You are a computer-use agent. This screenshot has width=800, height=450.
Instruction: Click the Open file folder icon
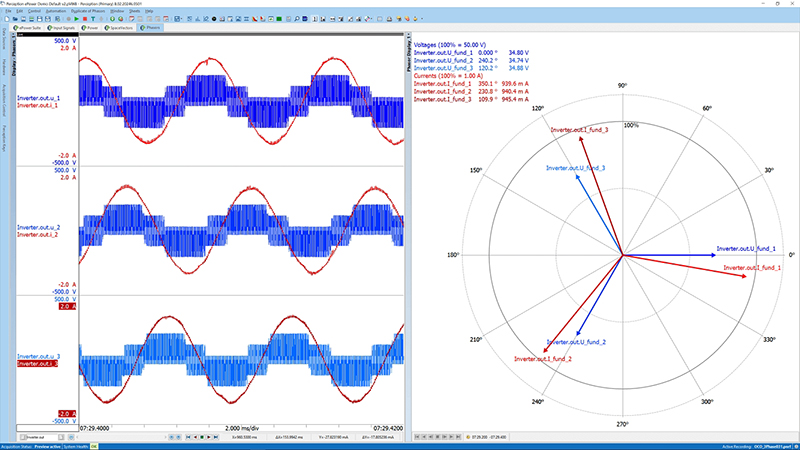point(15,19)
